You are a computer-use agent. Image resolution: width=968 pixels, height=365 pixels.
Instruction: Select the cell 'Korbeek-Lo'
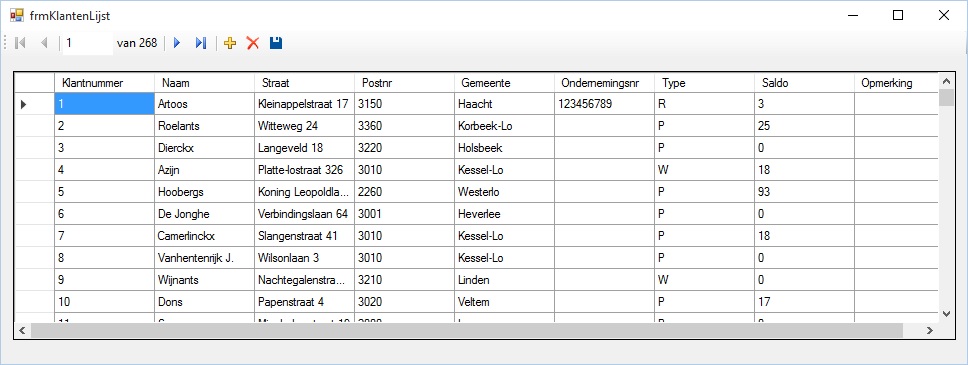504,126
